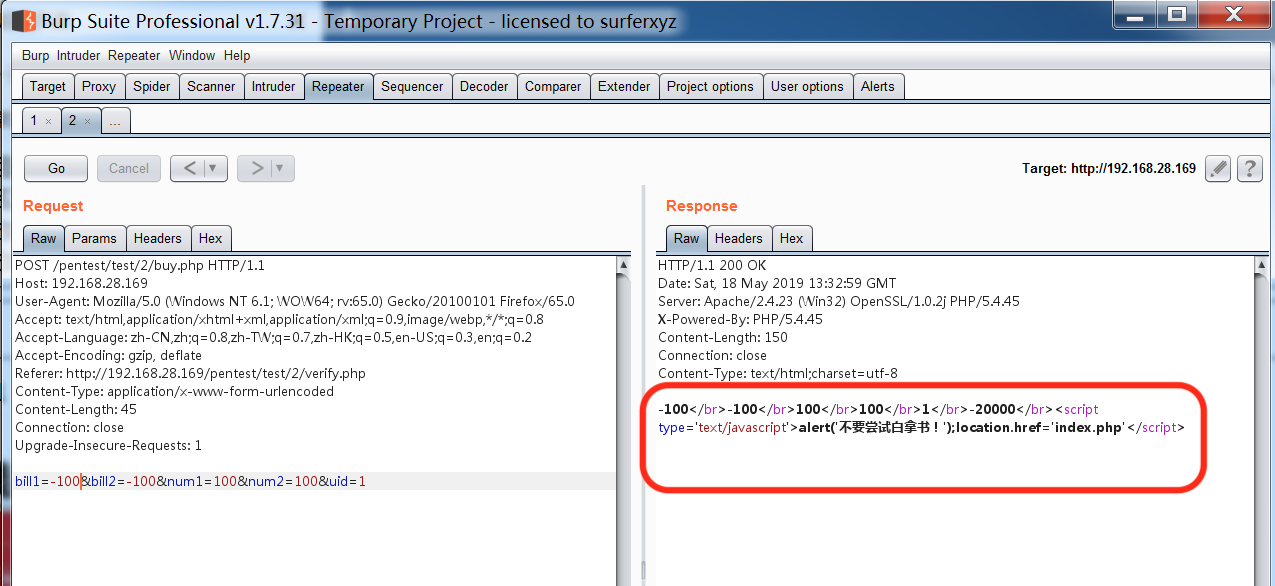This screenshot has height=586, width=1275.
Task: Send the request with the Go button
Action: pos(56,168)
